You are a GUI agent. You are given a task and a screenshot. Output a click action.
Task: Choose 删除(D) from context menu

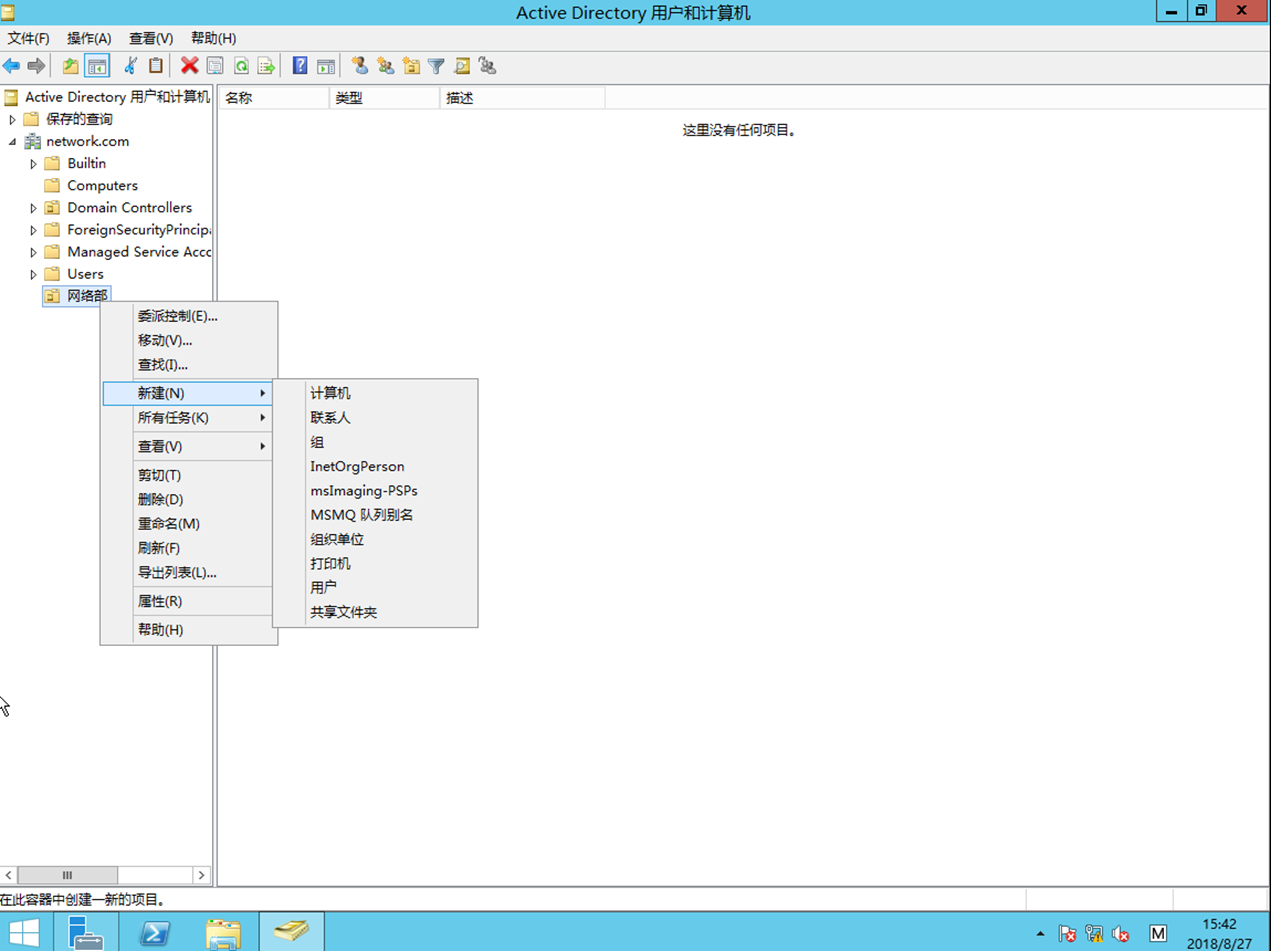(x=188, y=499)
